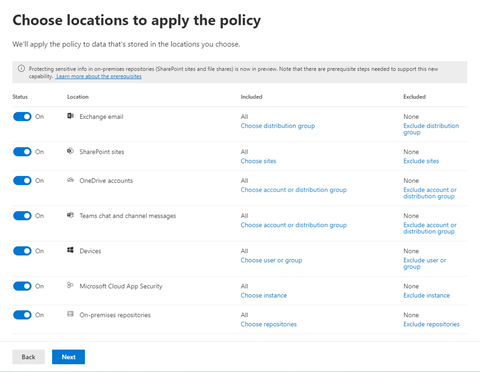480x372 pixels.
Task: Turn off On-premises repositories toggle
Action: pos(22,315)
